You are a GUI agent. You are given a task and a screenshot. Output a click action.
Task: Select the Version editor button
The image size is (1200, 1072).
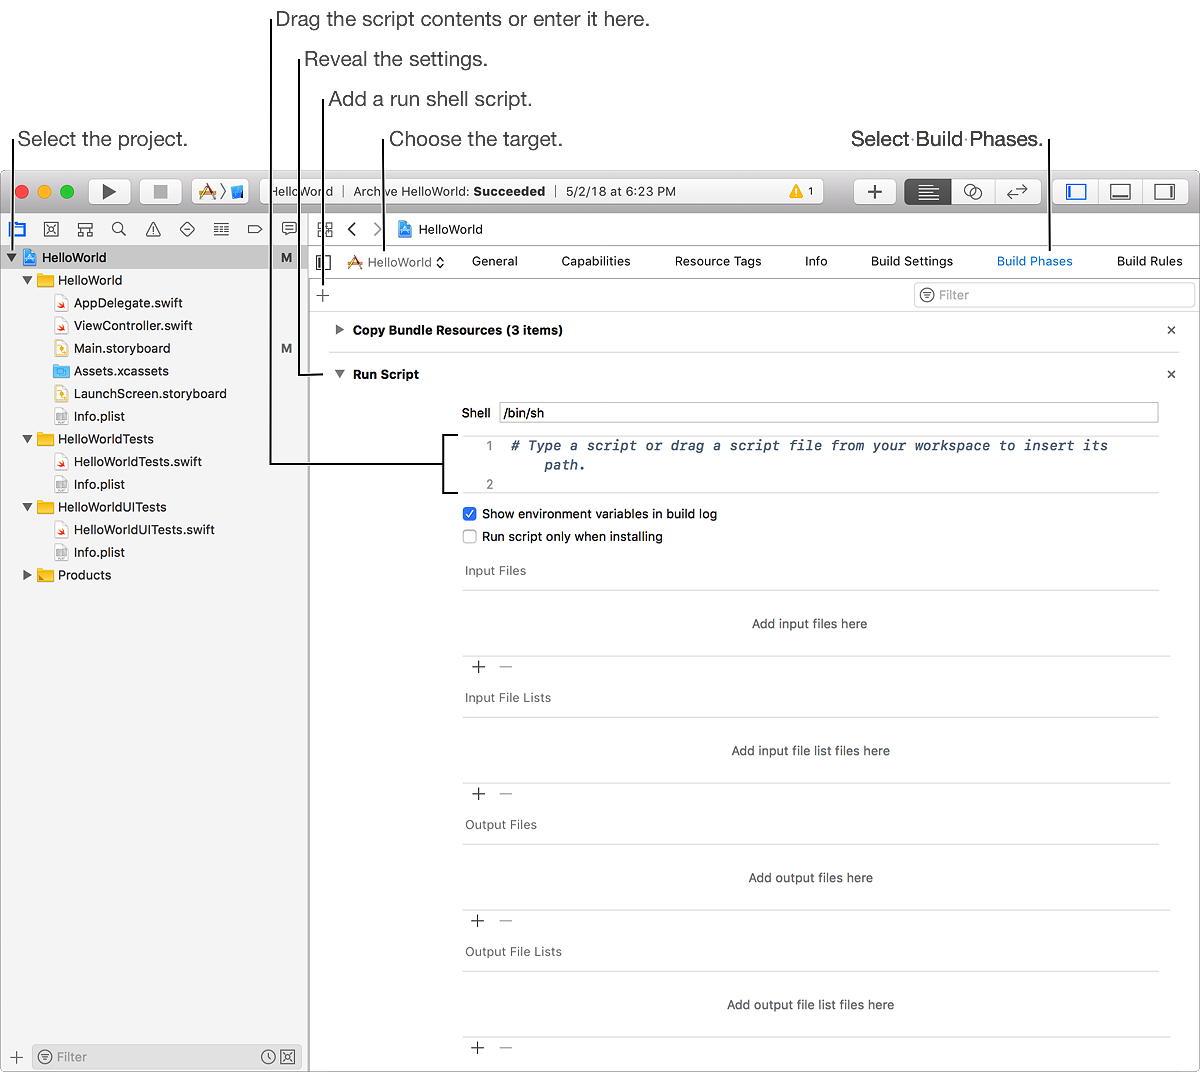[1017, 191]
